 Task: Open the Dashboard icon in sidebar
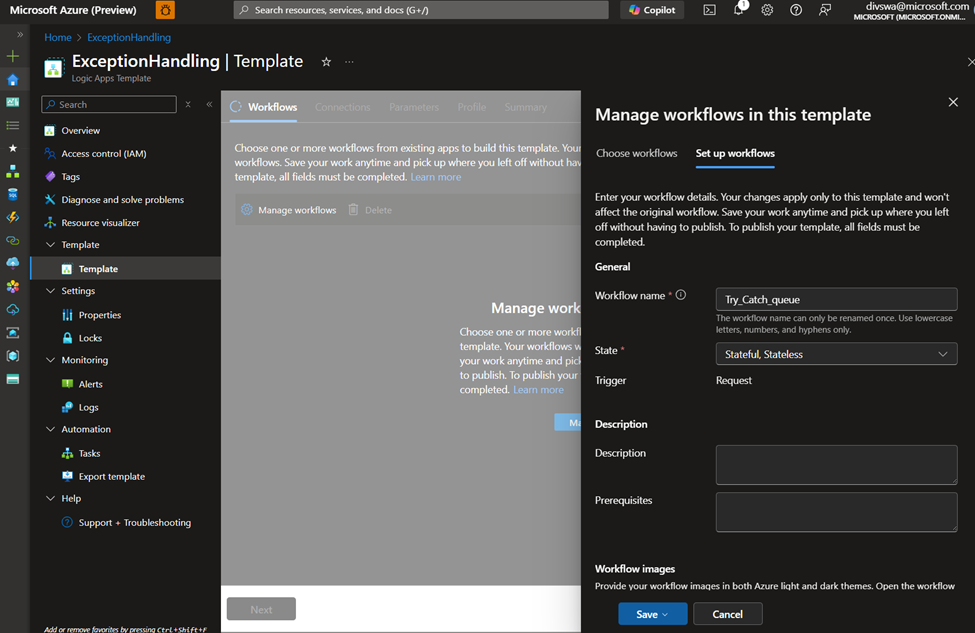click(x=12, y=102)
